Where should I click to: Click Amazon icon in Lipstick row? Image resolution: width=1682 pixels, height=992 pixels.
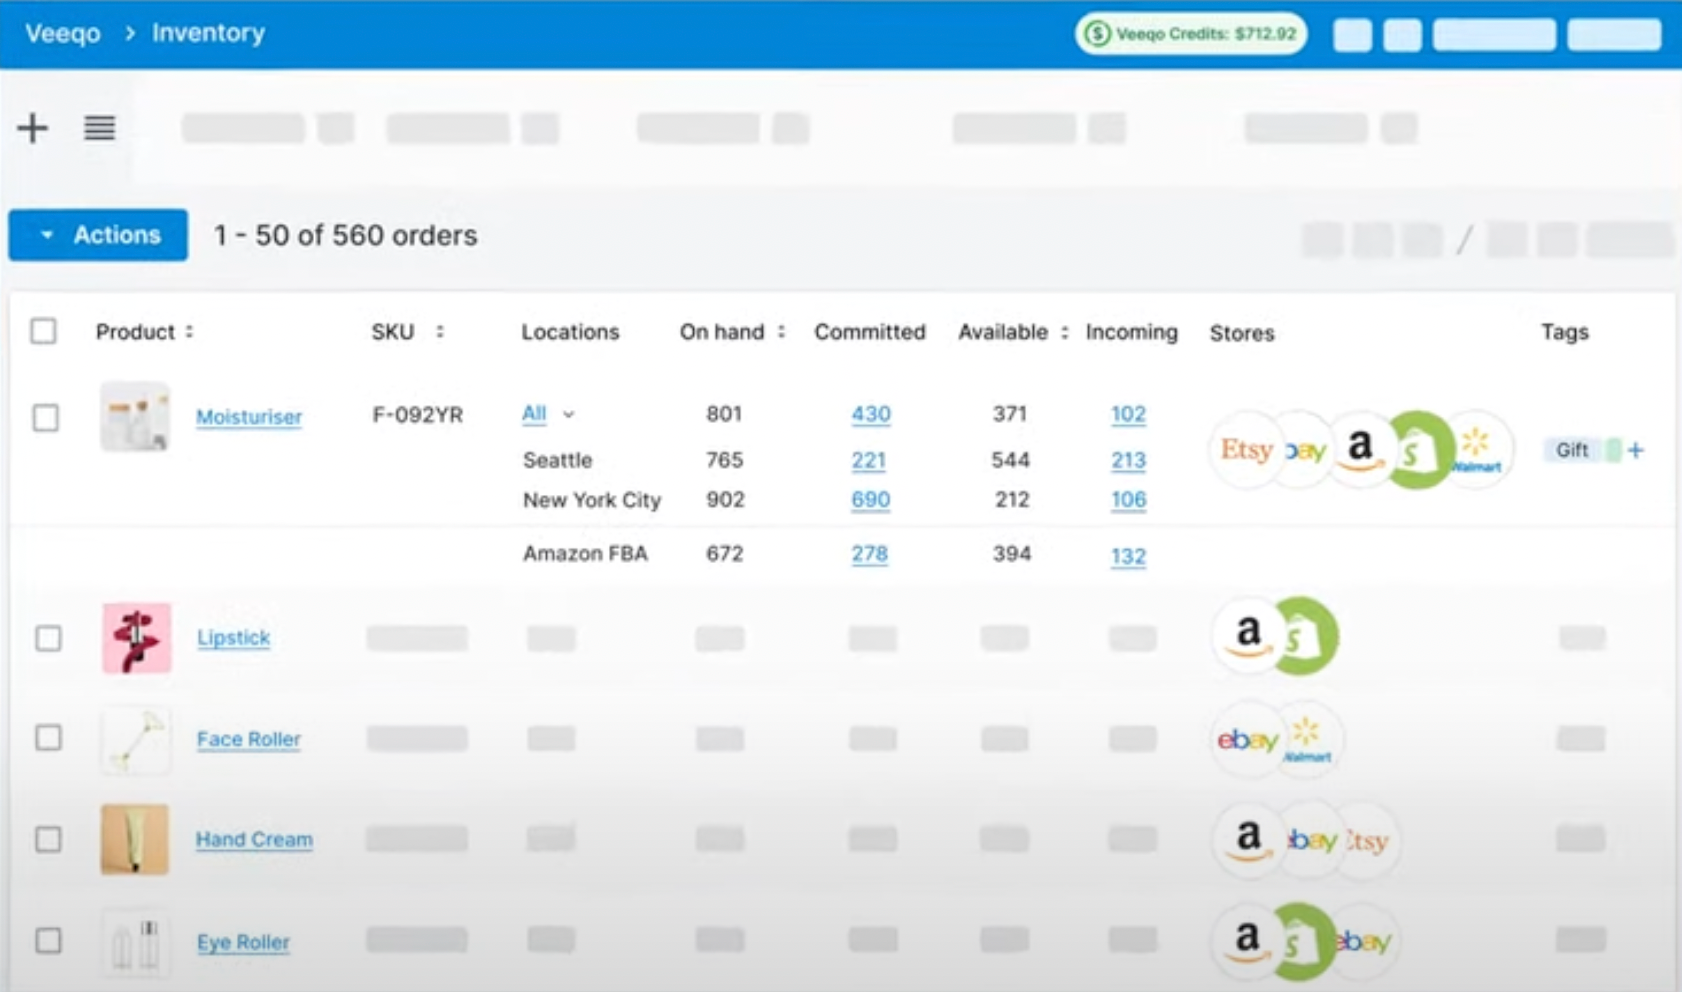[x=1247, y=636]
